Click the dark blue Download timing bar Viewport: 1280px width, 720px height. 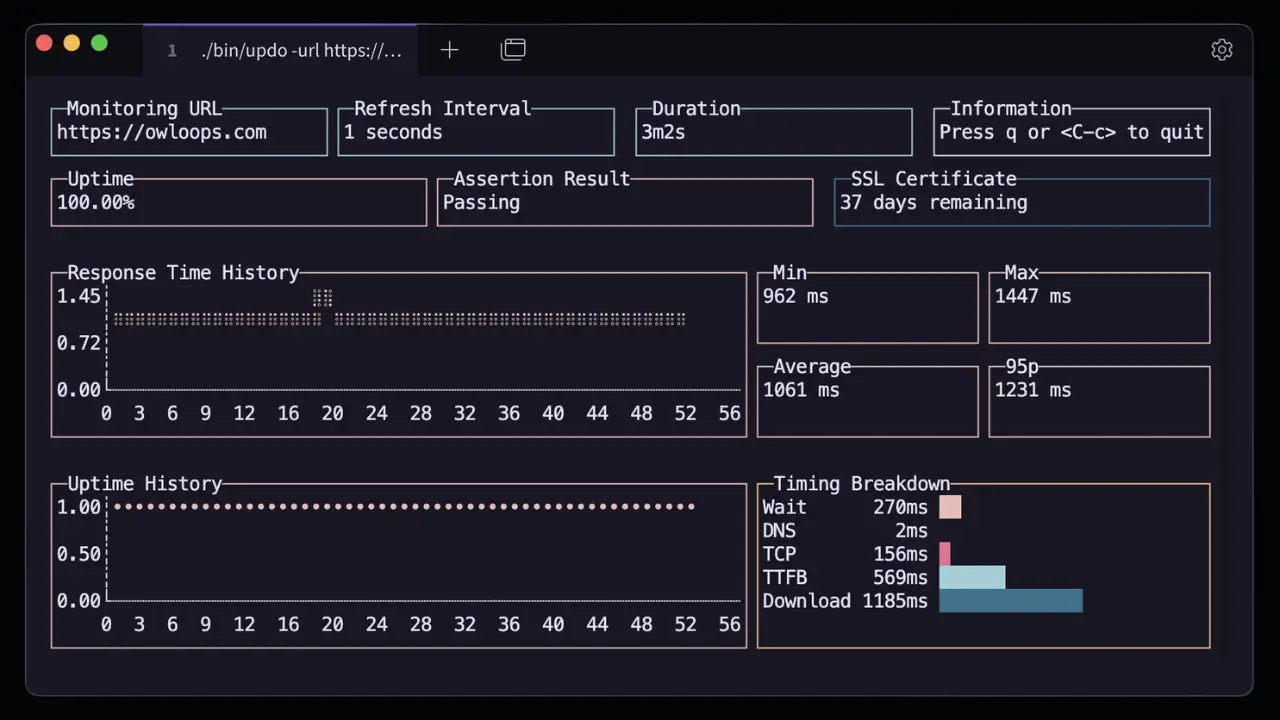[1010, 601]
